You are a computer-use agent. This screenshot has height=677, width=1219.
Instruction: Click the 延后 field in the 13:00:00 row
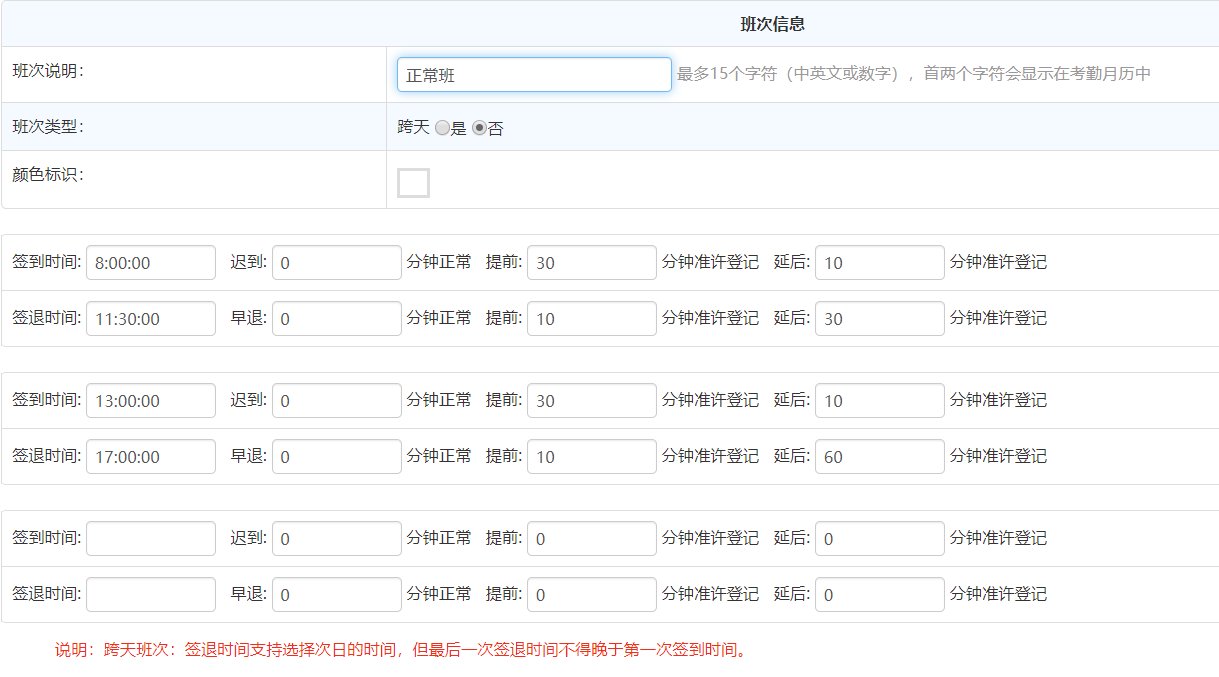[879, 401]
